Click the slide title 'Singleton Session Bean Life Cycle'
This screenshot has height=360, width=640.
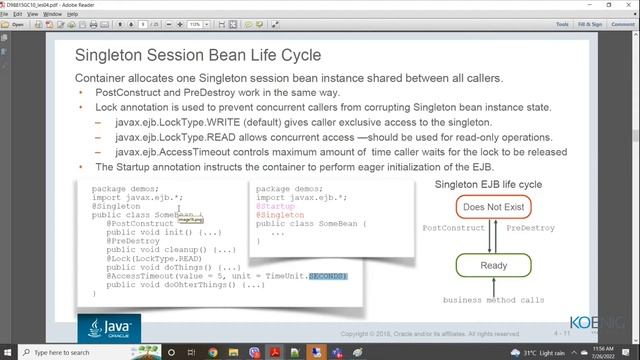pos(198,55)
